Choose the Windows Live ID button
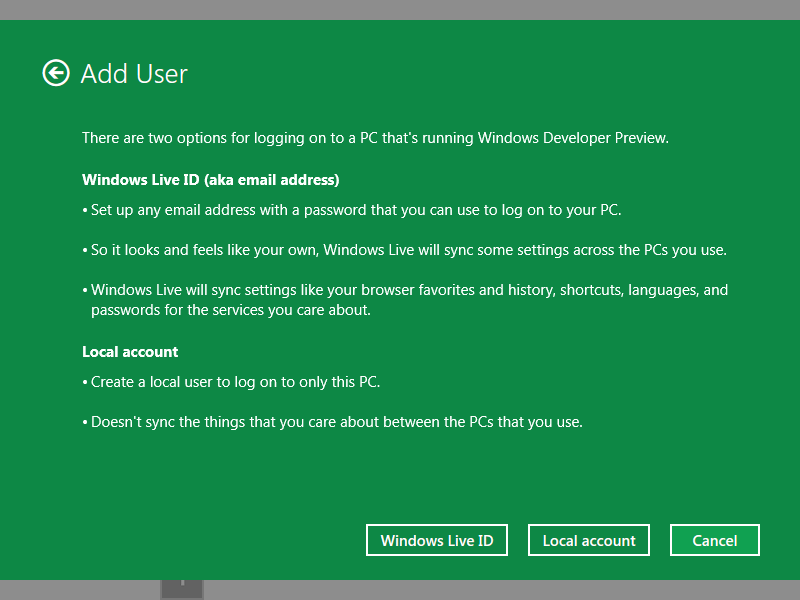This screenshot has height=600, width=800. click(x=437, y=540)
